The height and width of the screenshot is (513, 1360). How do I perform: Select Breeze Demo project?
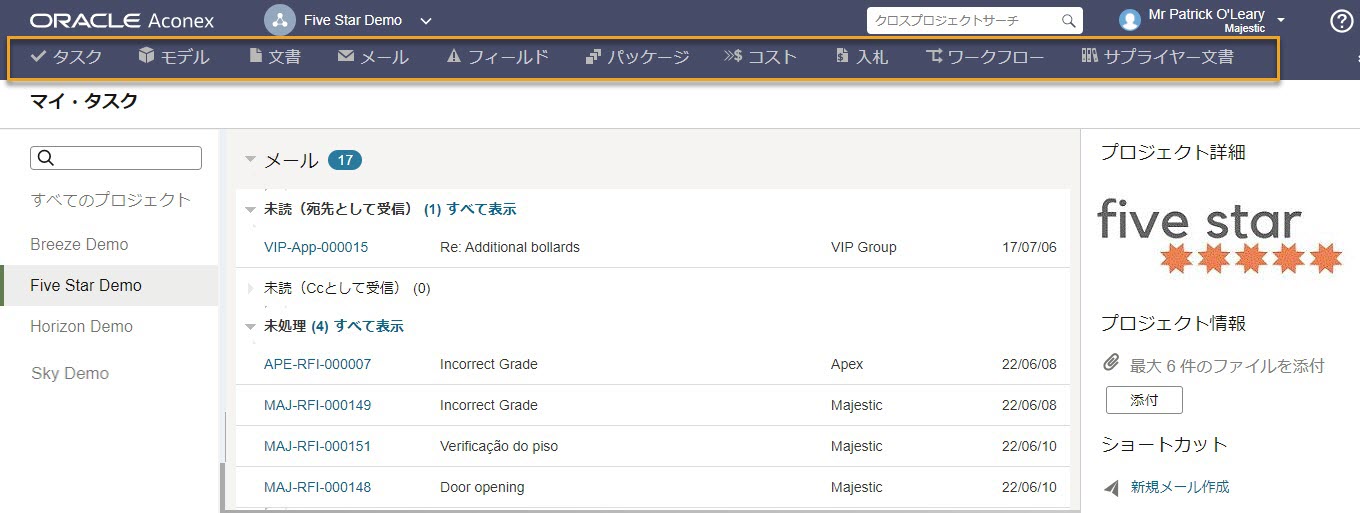coord(79,244)
